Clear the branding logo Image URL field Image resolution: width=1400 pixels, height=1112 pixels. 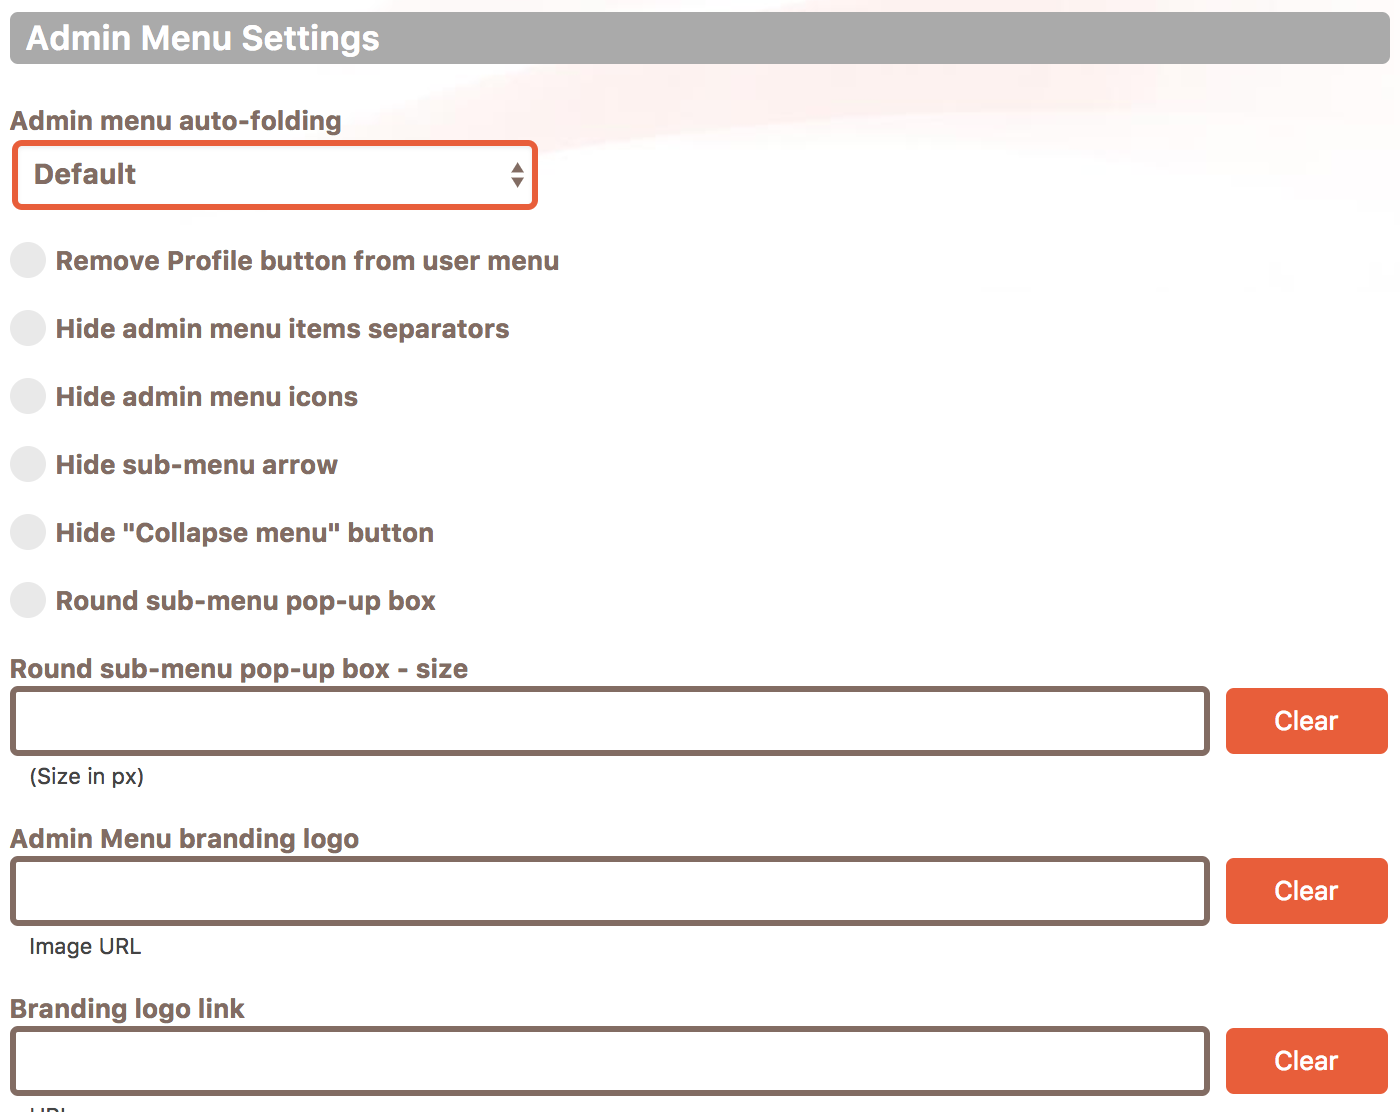click(1306, 891)
